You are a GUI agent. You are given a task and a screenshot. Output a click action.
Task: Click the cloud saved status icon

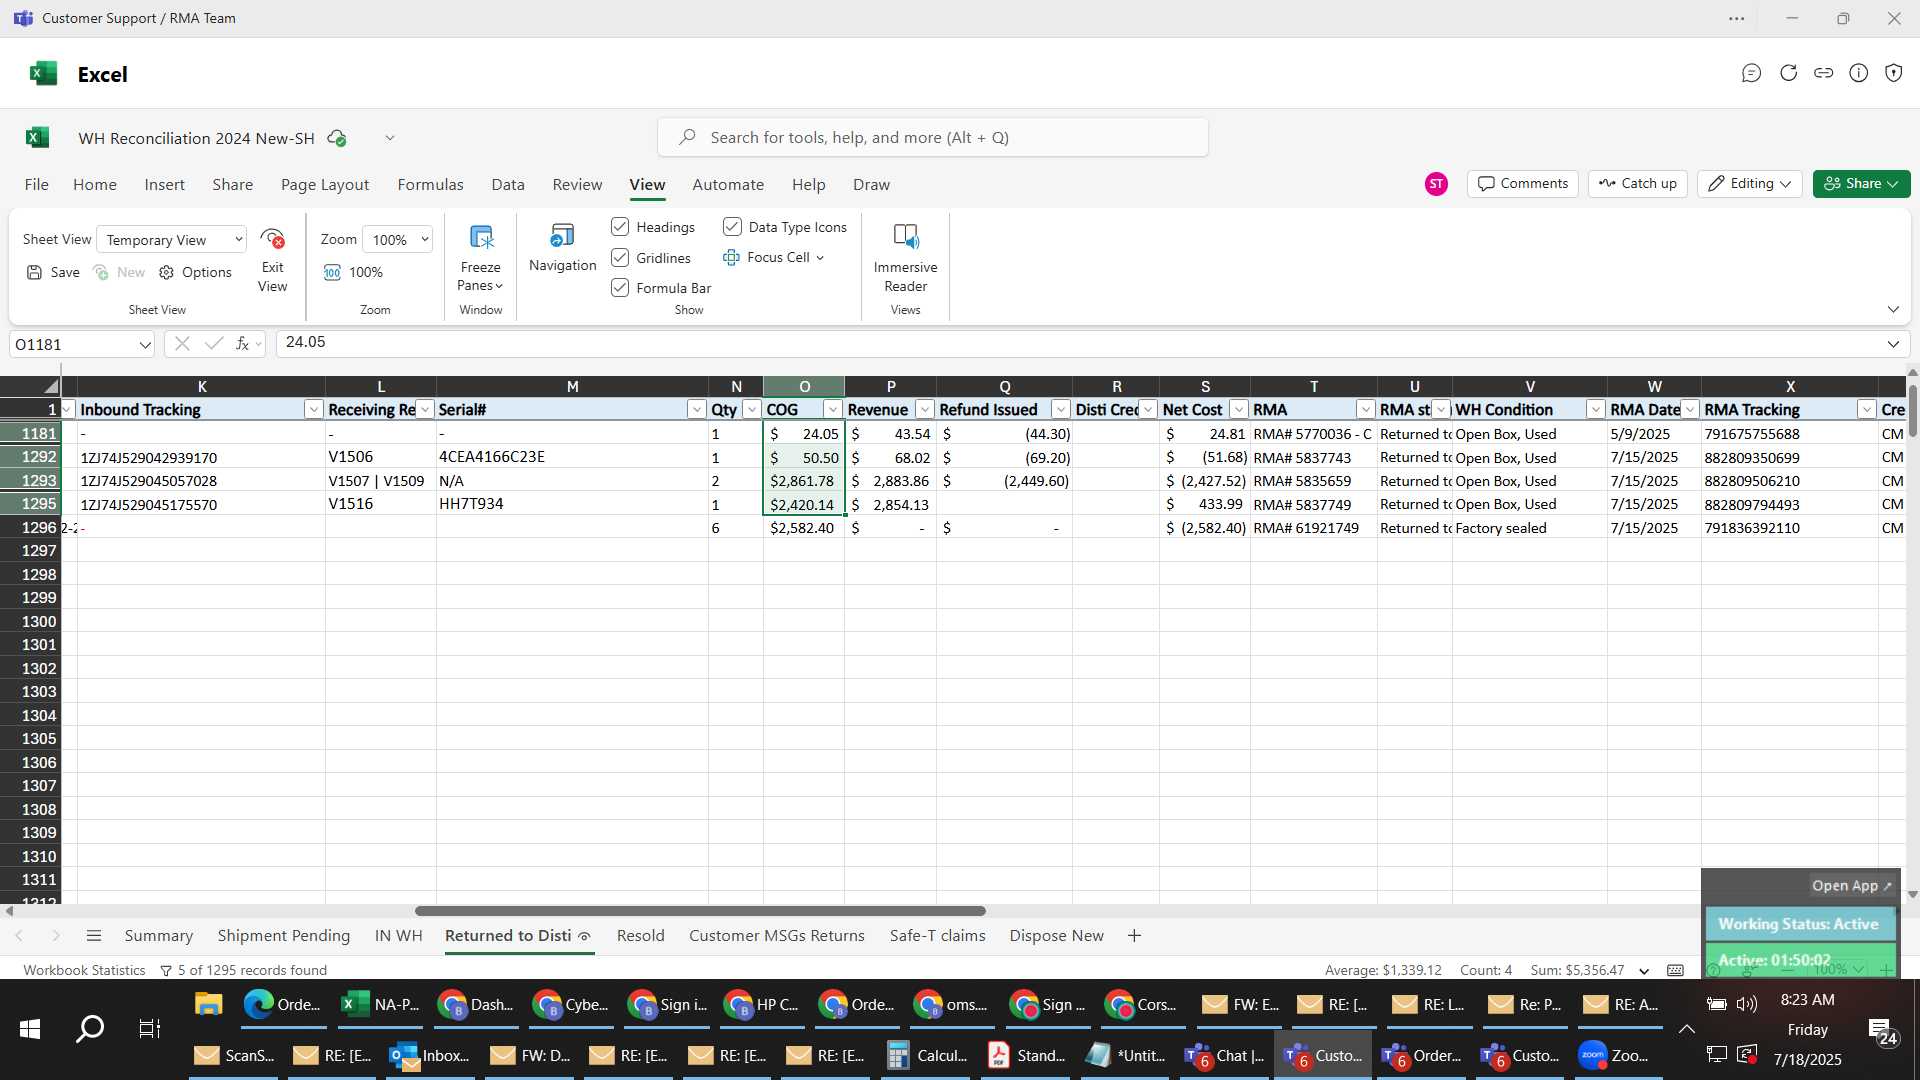(x=337, y=138)
